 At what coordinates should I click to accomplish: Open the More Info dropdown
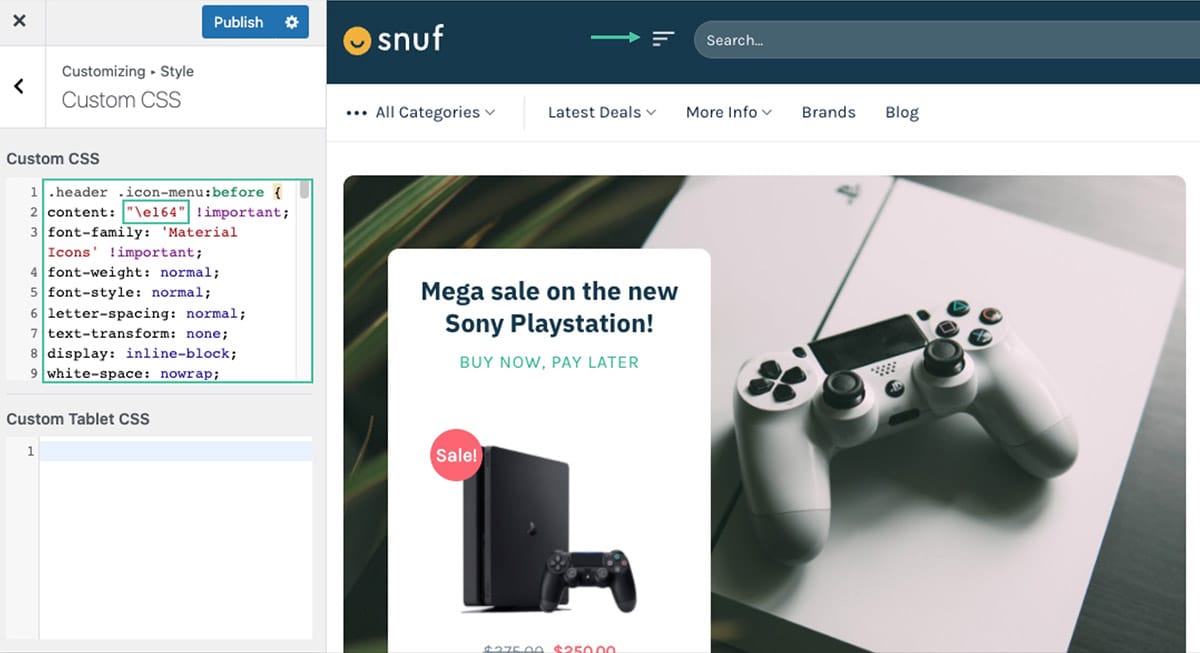(x=729, y=113)
